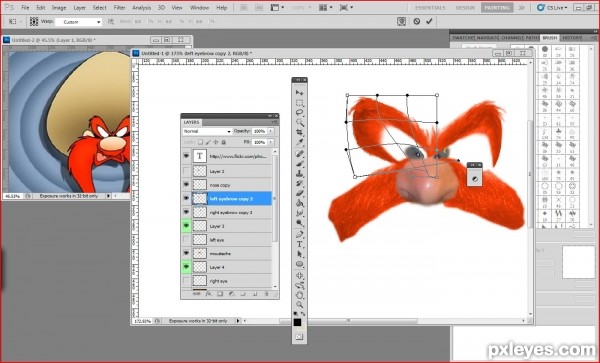Select the Path Selection tool

click(299, 254)
